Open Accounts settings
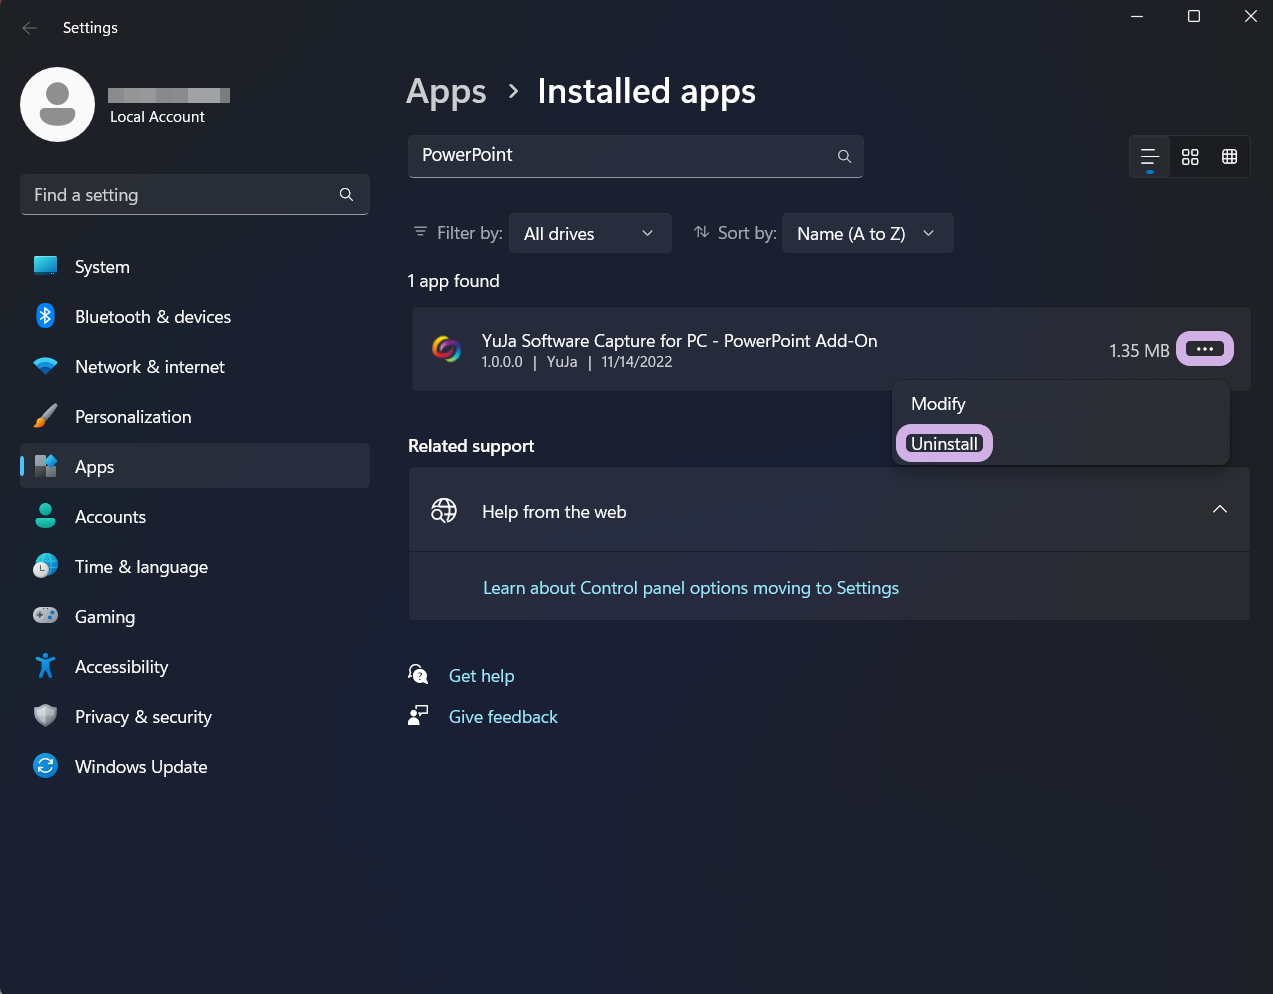Image resolution: width=1273 pixels, height=994 pixels. pyautogui.click(x=195, y=517)
